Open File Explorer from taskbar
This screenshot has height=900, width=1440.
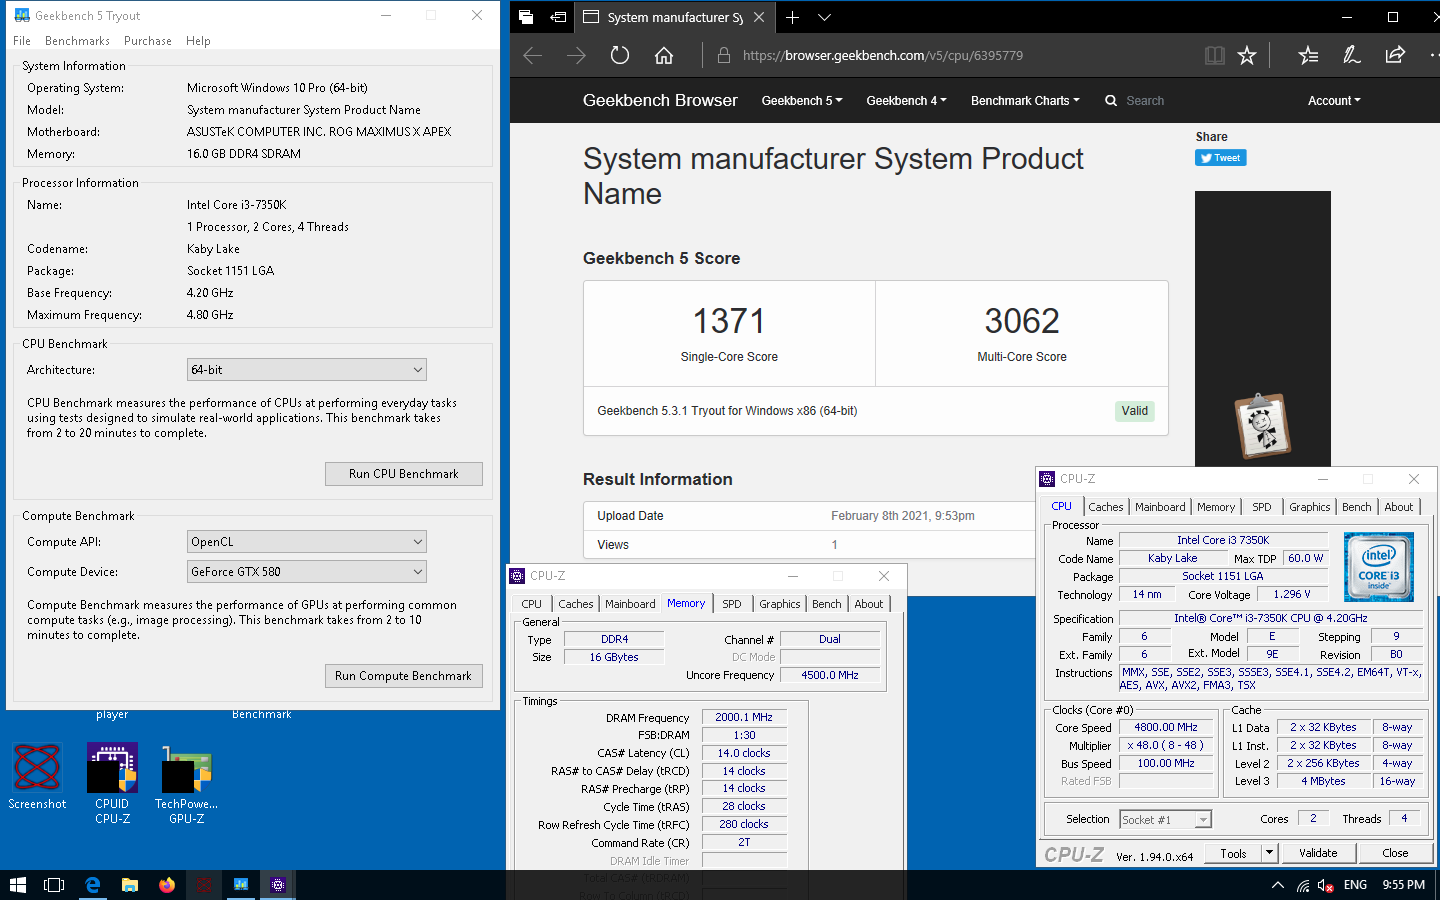coord(130,885)
